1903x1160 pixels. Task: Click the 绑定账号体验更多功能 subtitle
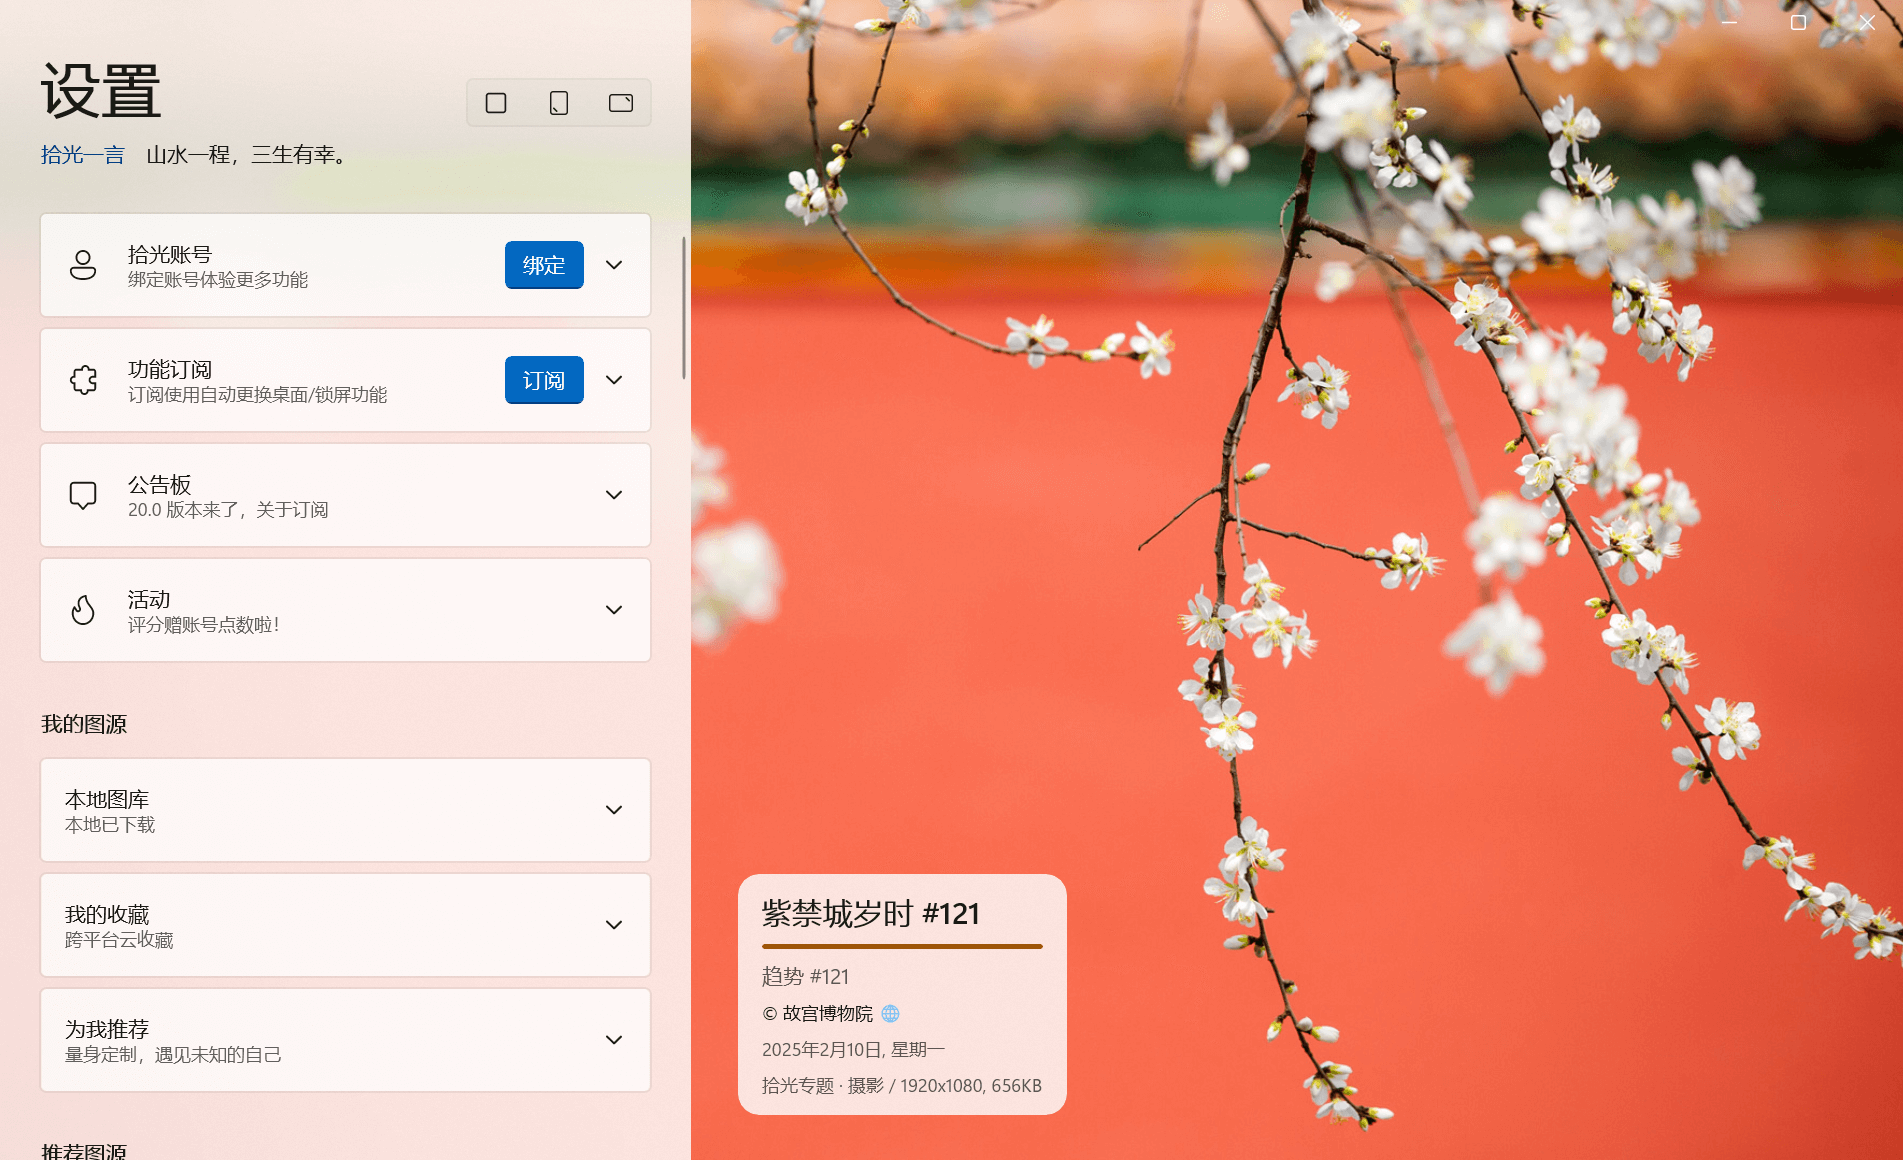pos(218,280)
